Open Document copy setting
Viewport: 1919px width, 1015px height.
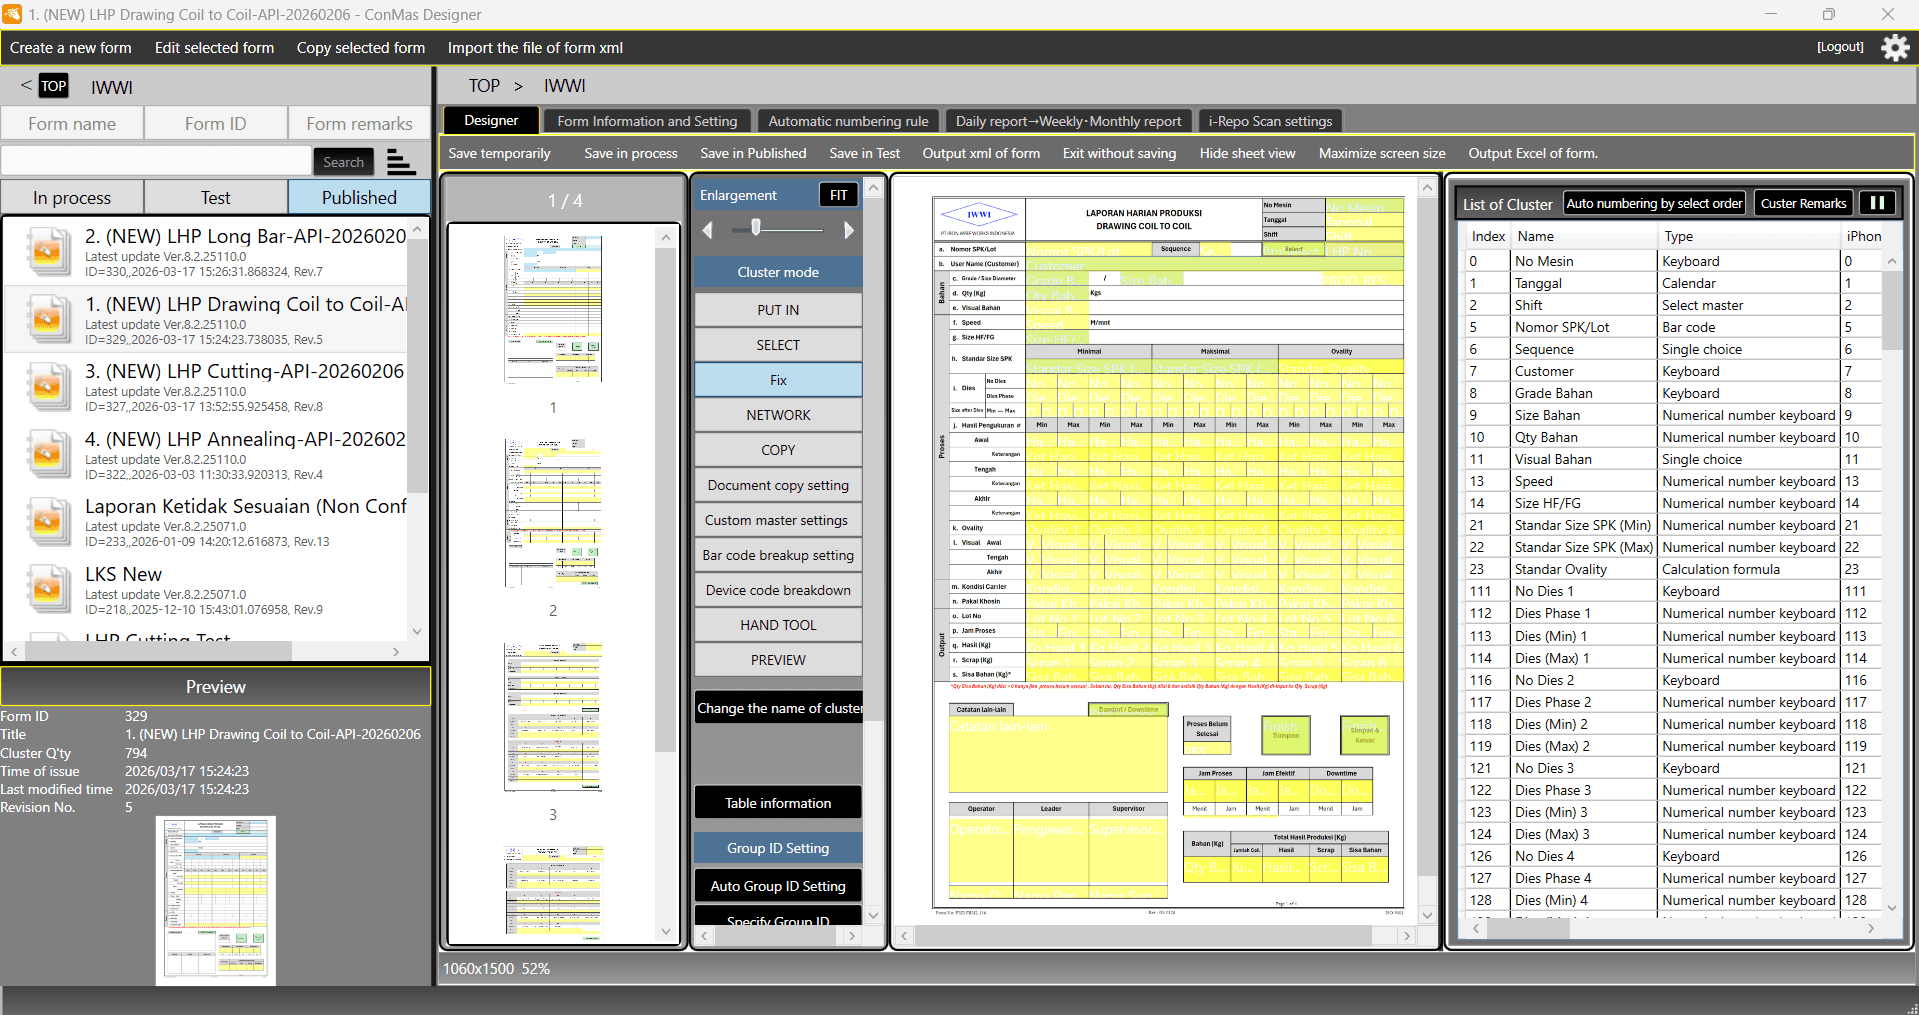(x=778, y=485)
